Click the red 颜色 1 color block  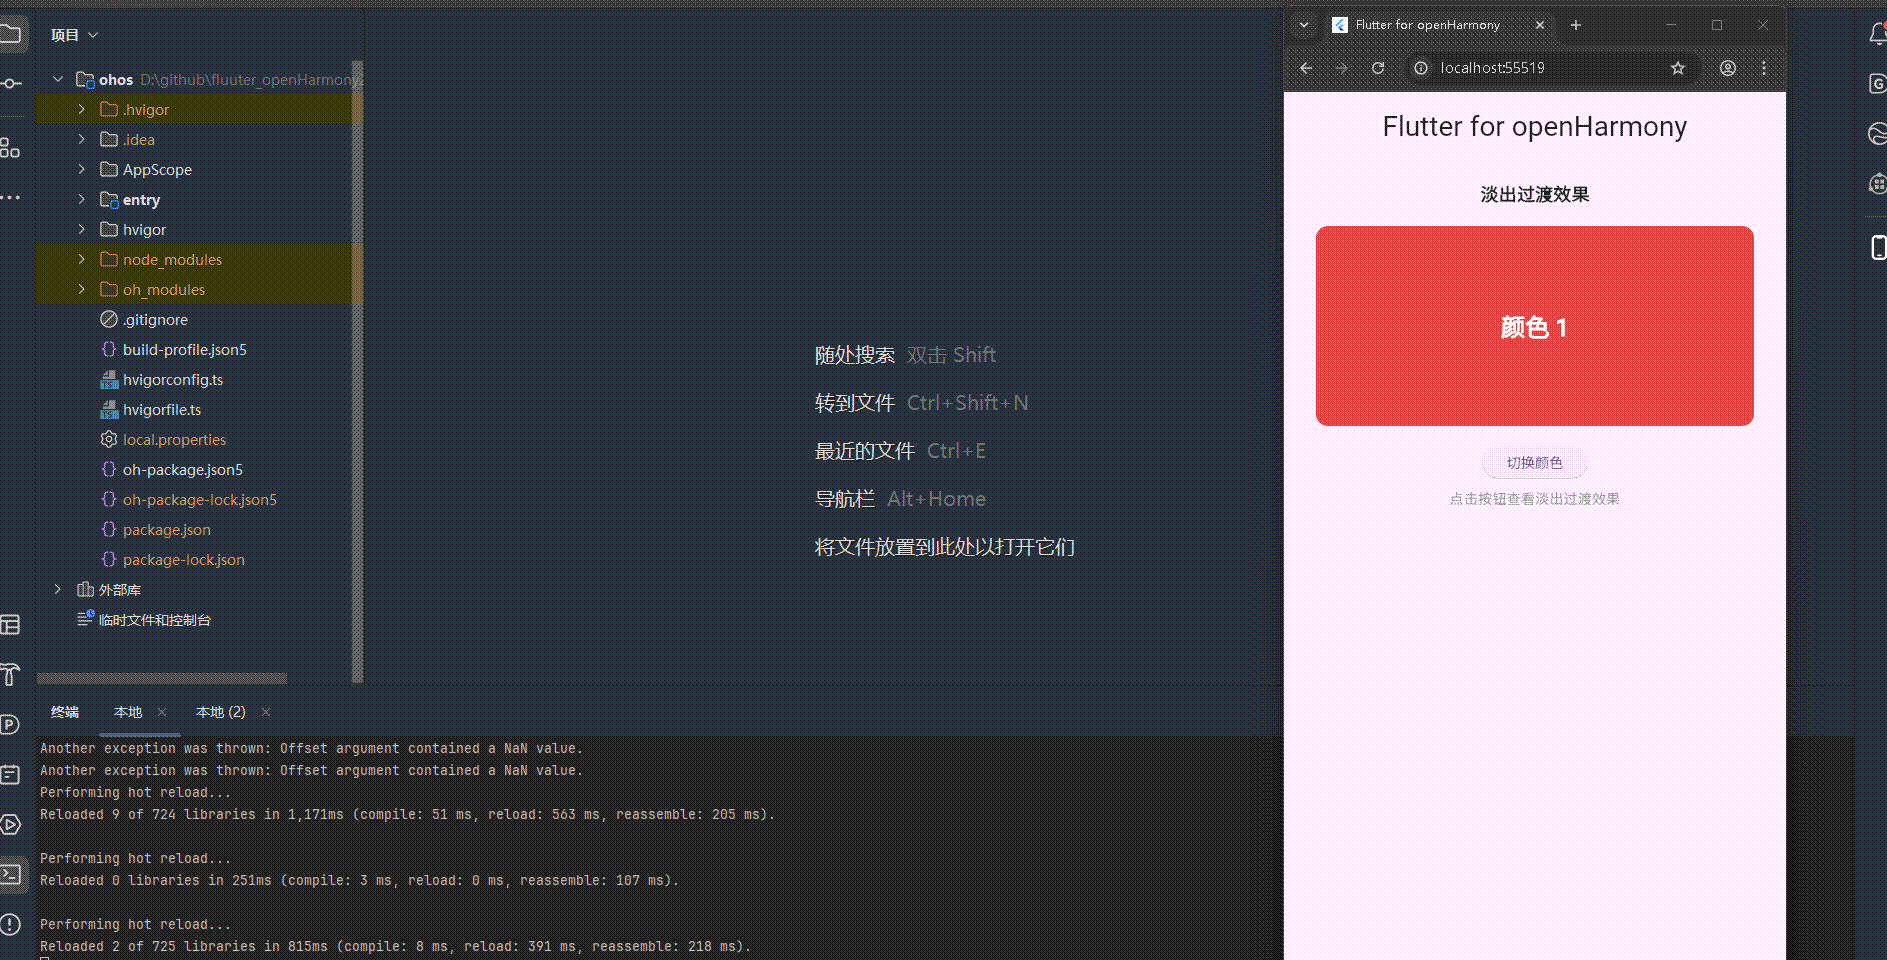pos(1533,326)
